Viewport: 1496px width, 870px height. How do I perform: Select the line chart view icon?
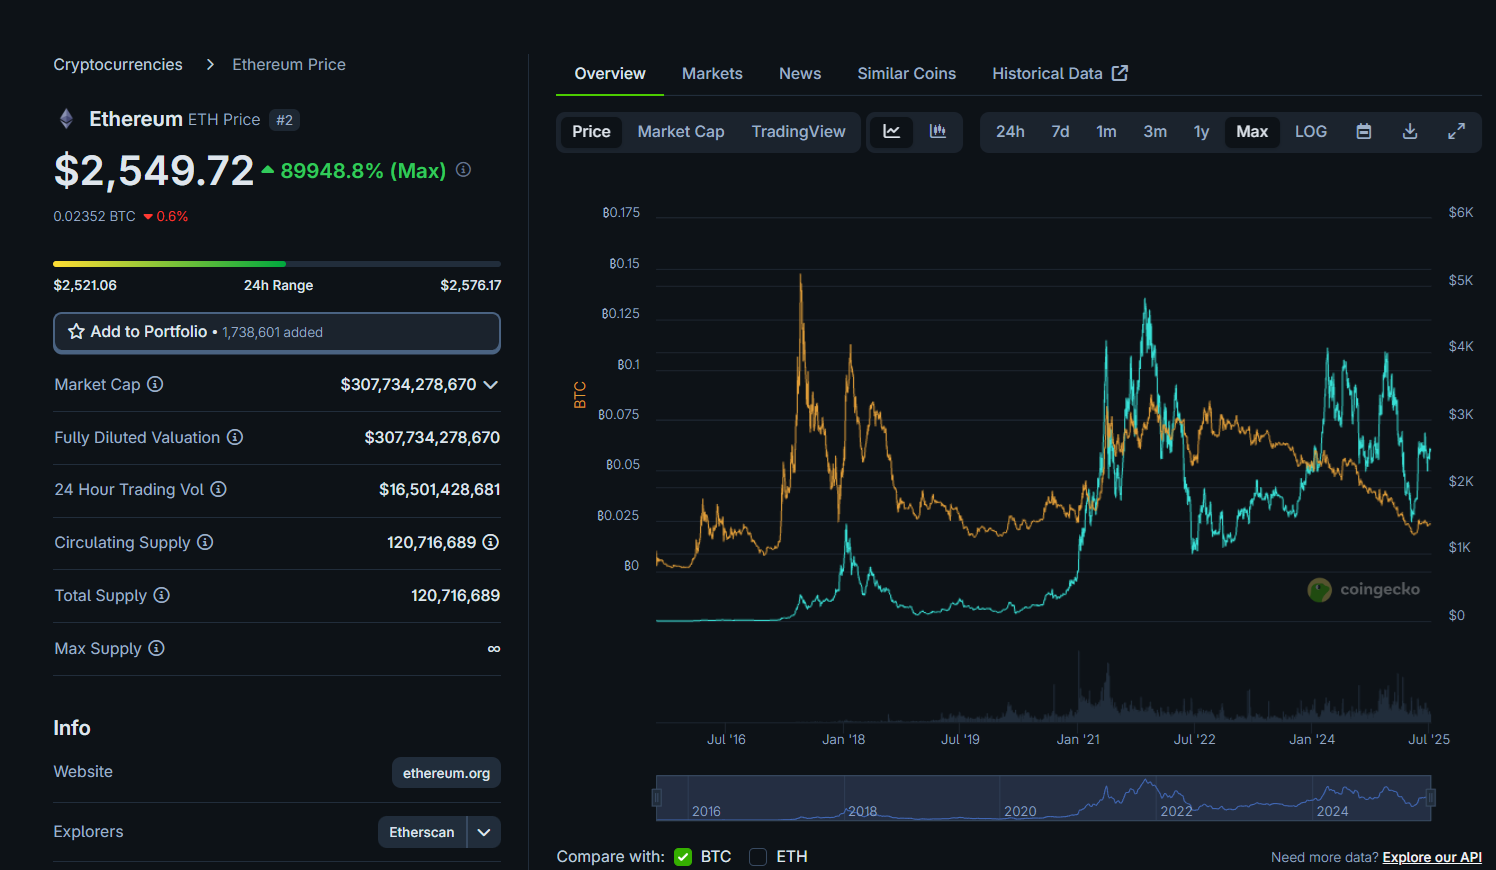coord(891,132)
